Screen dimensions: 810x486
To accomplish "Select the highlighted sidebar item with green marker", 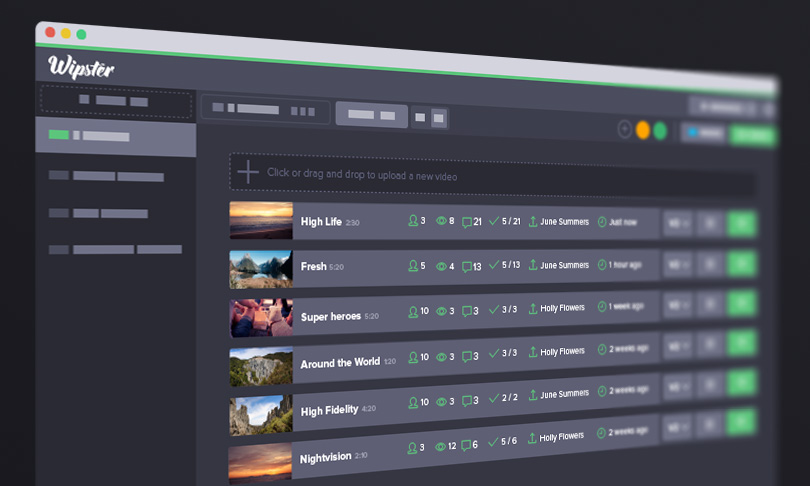I will coord(115,136).
